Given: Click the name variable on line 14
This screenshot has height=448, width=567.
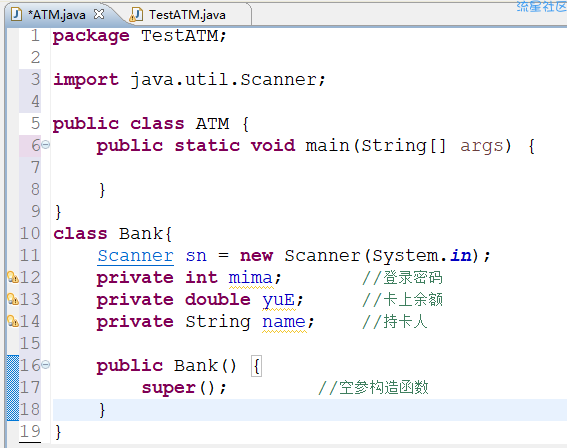Looking at the screenshot, I should coord(284,321).
